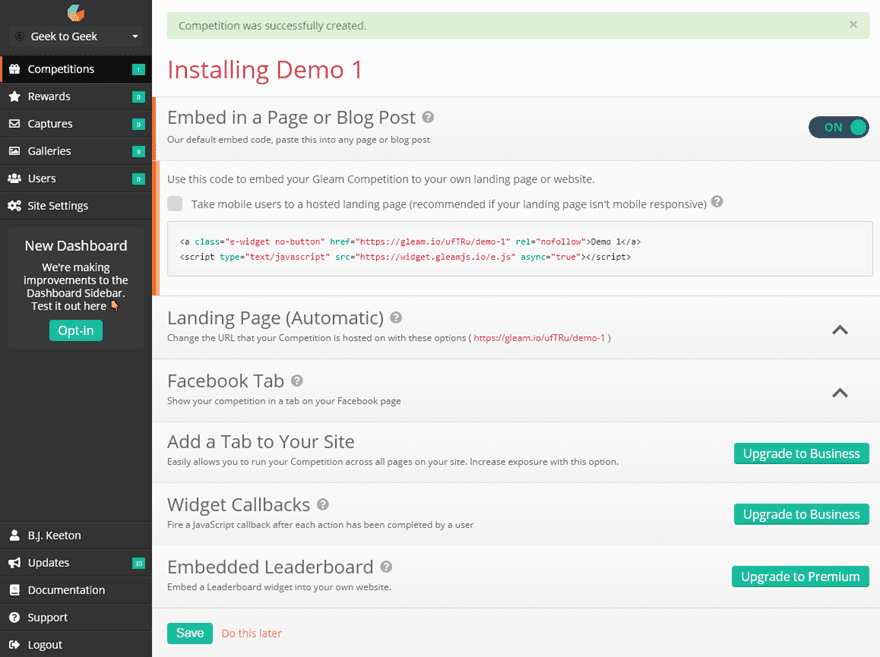Open Site Settings gears icon
The image size is (880, 657).
(x=15, y=205)
